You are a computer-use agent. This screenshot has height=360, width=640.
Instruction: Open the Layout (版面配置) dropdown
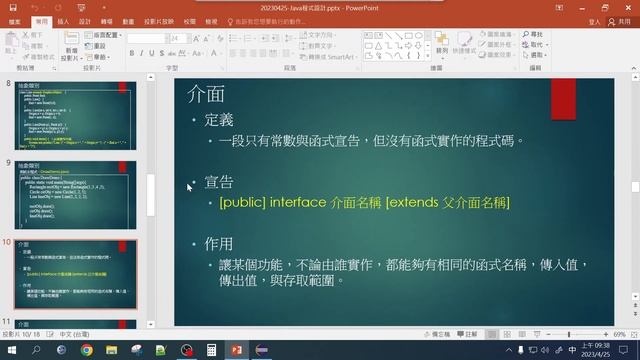104,36
